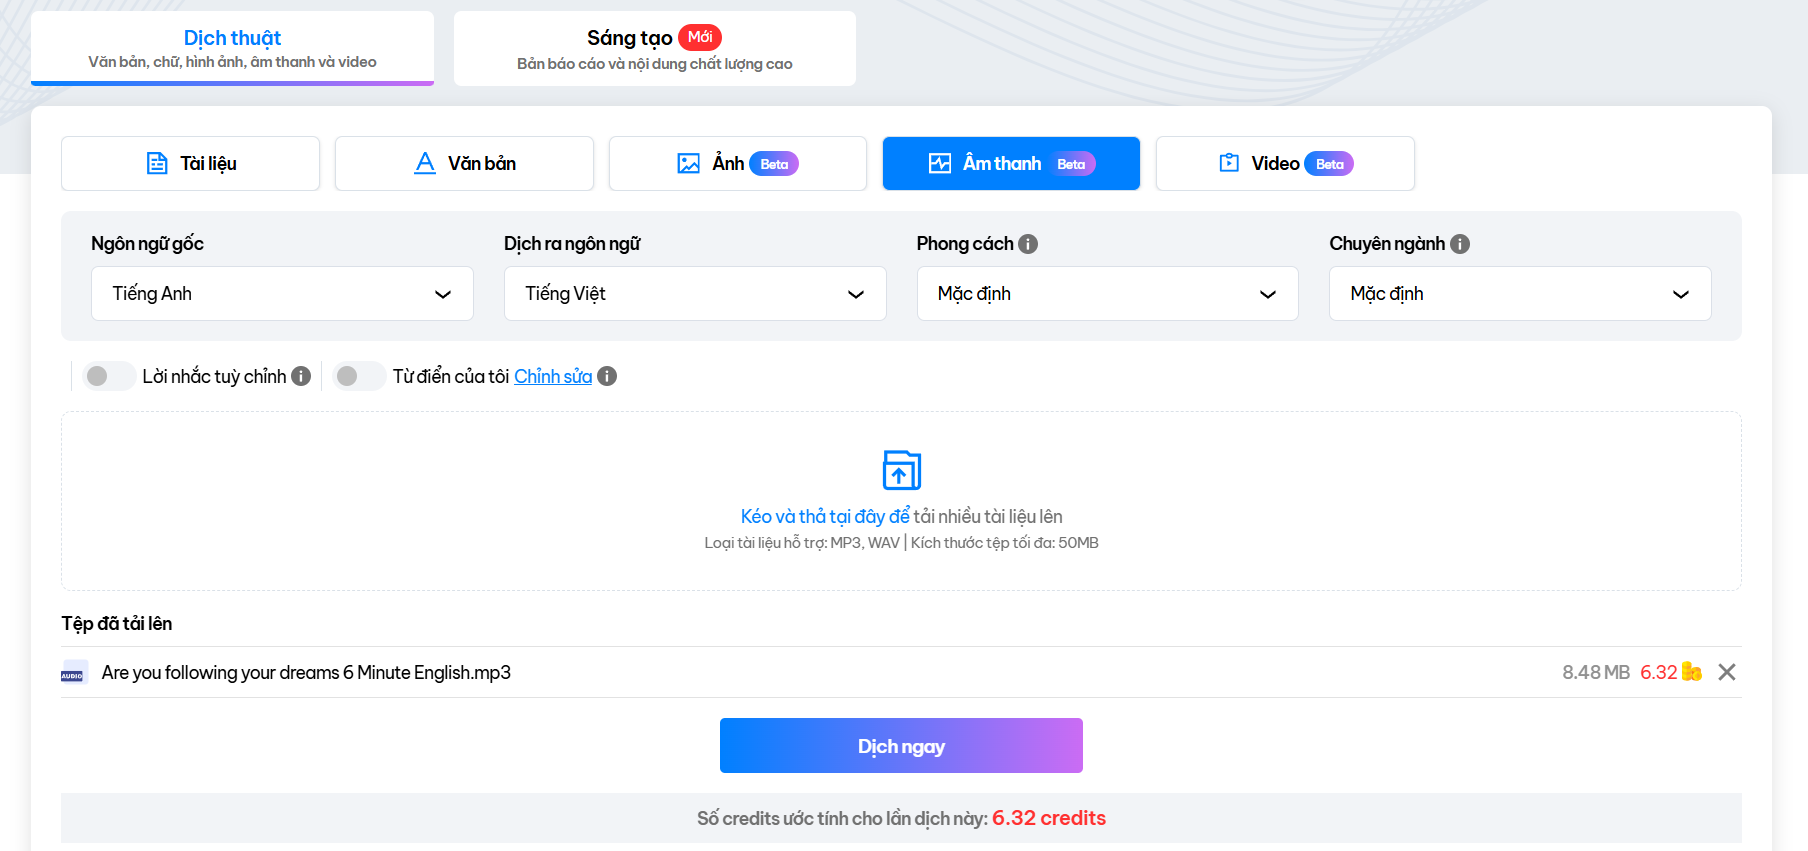The width and height of the screenshot is (1808, 851).
Task: Enable the Lời nhắc tuỳ chỉnh toggle
Action: point(108,376)
